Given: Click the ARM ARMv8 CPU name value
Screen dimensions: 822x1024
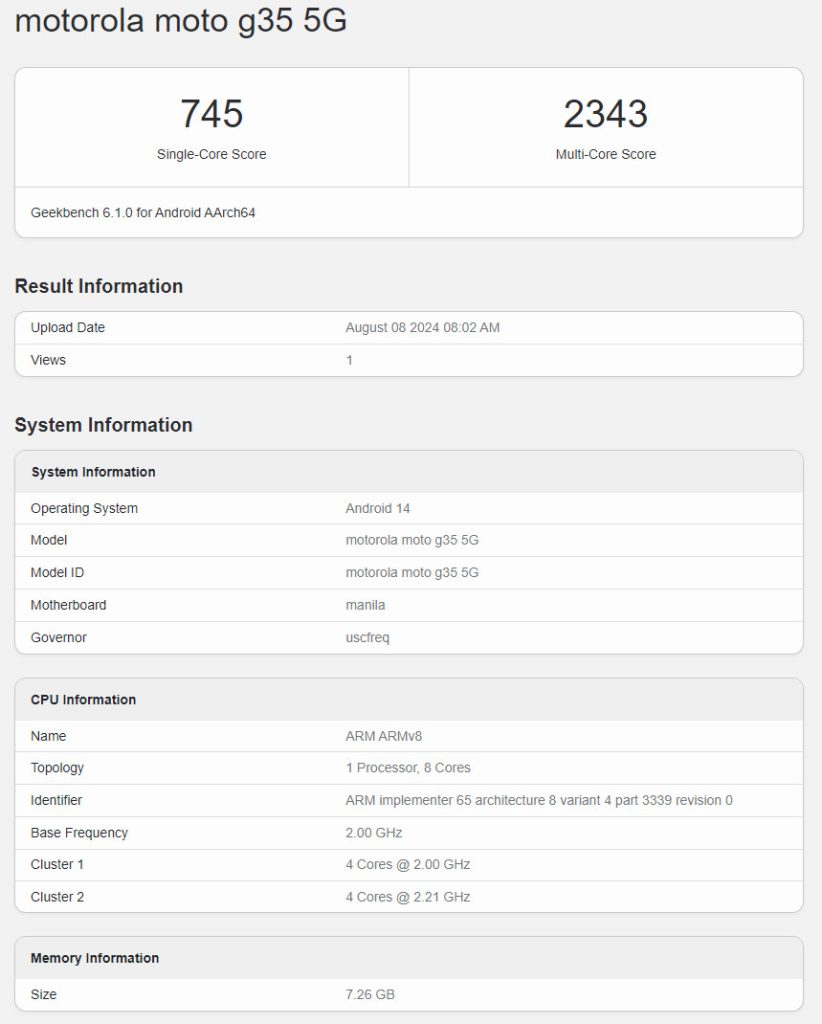Looking at the screenshot, I should point(383,736).
